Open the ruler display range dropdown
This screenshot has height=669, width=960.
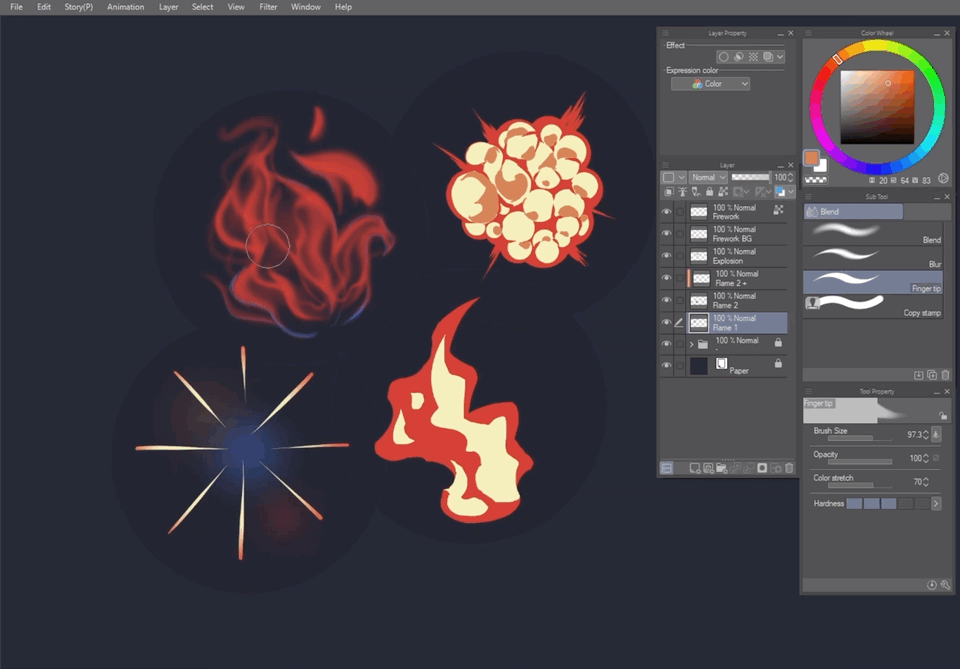tap(763, 192)
